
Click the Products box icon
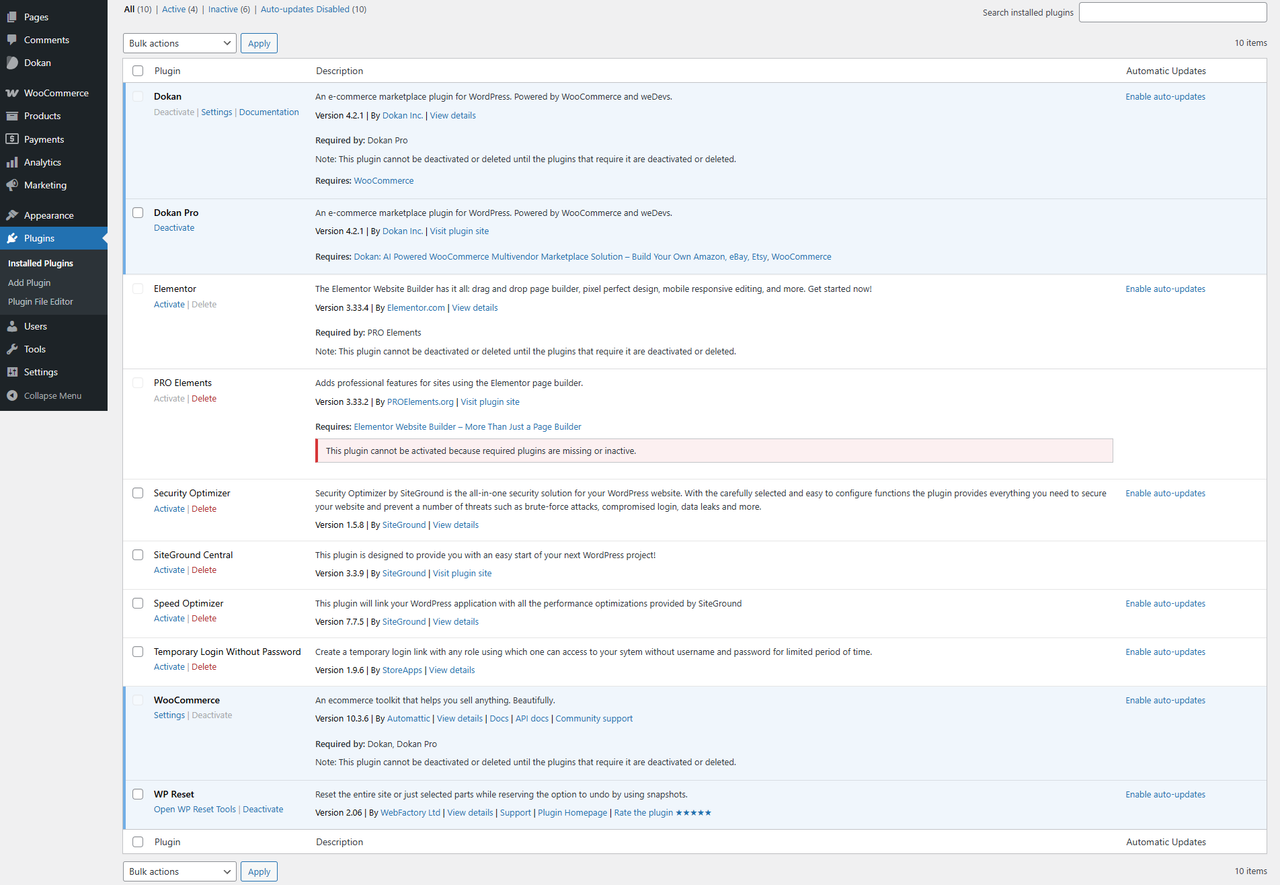pos(12,116)
